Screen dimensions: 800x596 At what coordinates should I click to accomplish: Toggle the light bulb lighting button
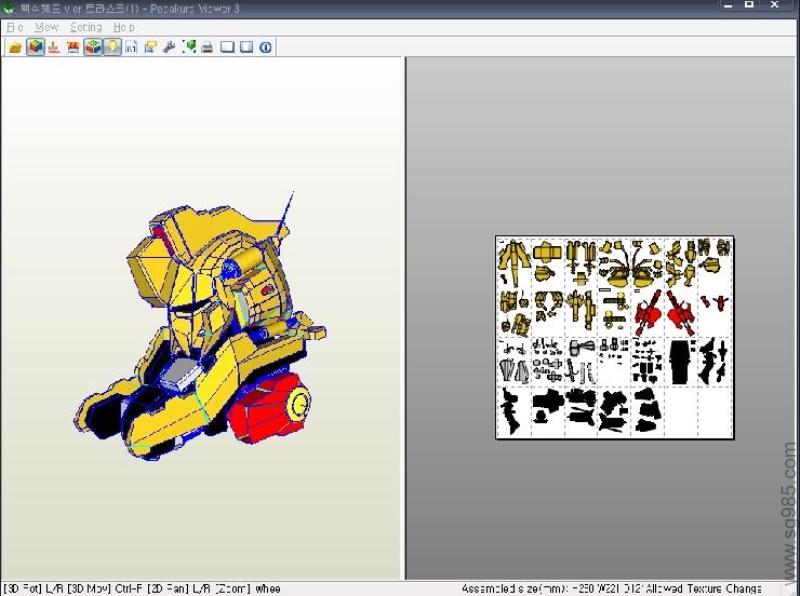tap(112, 47)
